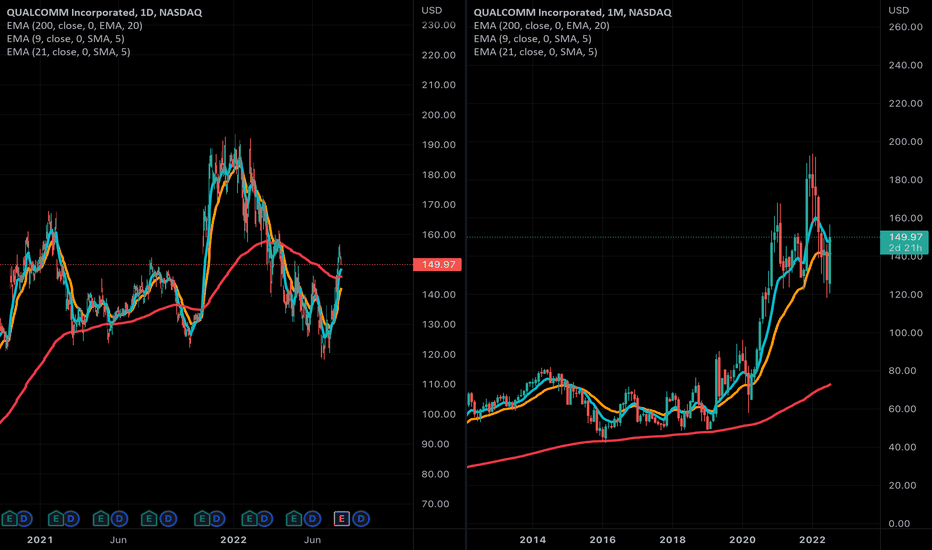Click the 230.00 level on daily price axis
Viewport: 932px width, 550px height.
pos(439,25)
